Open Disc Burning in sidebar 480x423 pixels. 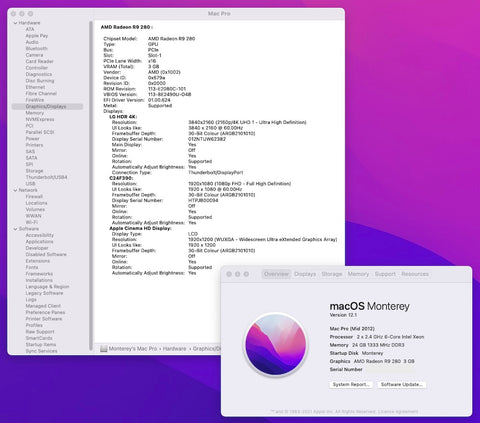coord(40,81)
